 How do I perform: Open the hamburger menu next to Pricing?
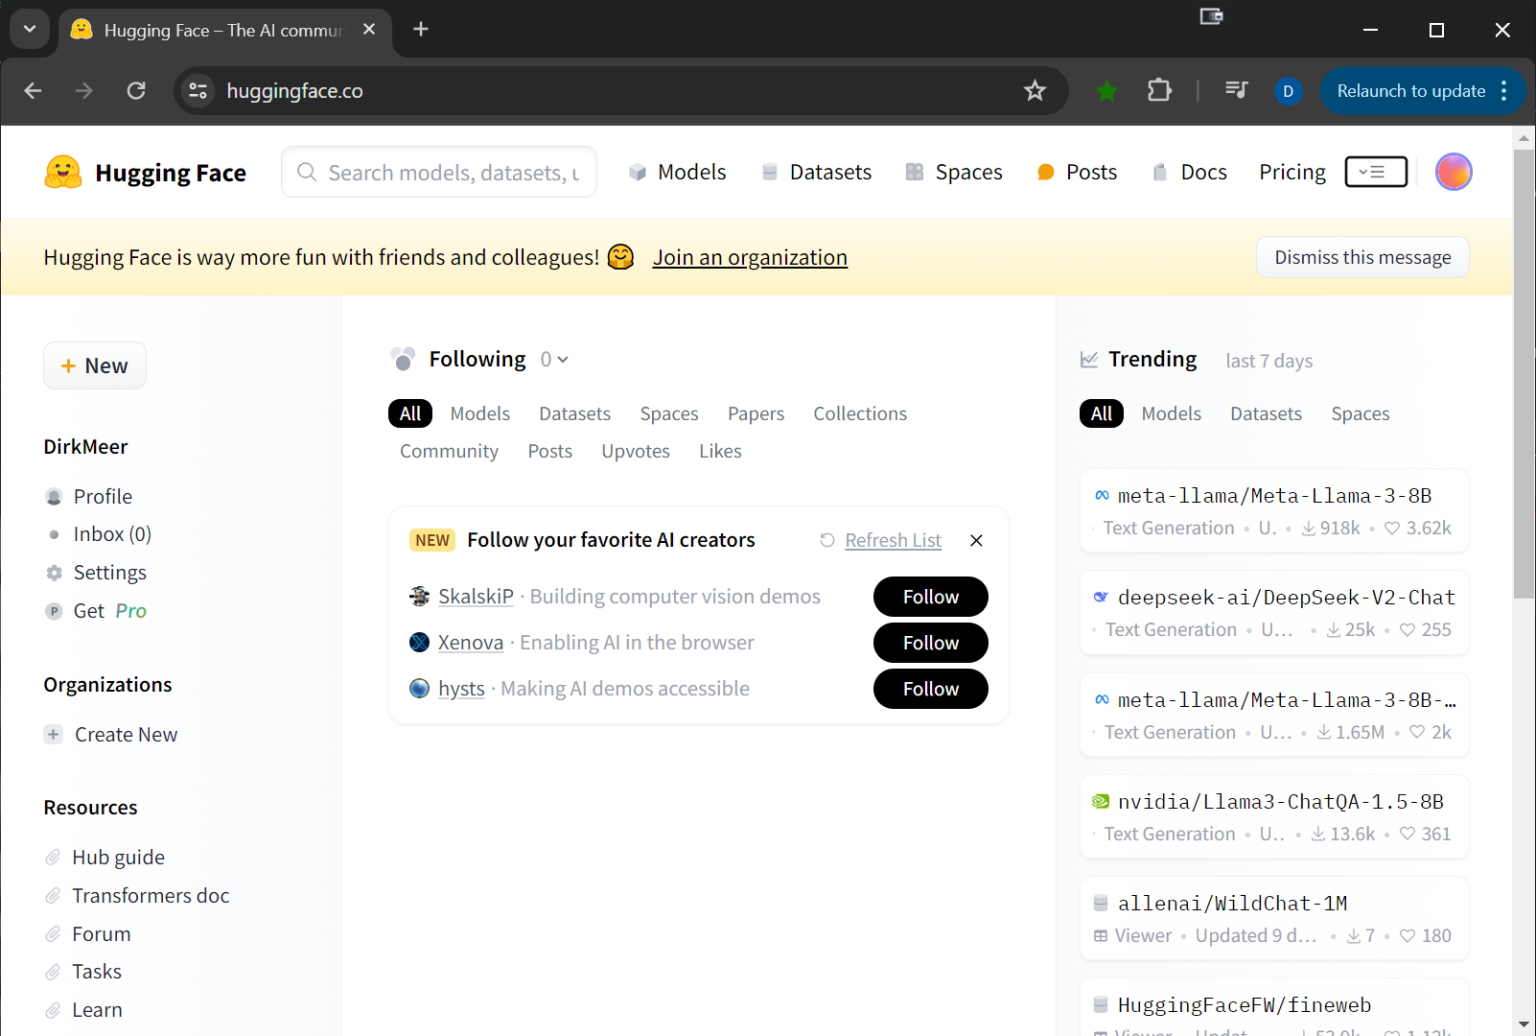[x=1375, y=171]
